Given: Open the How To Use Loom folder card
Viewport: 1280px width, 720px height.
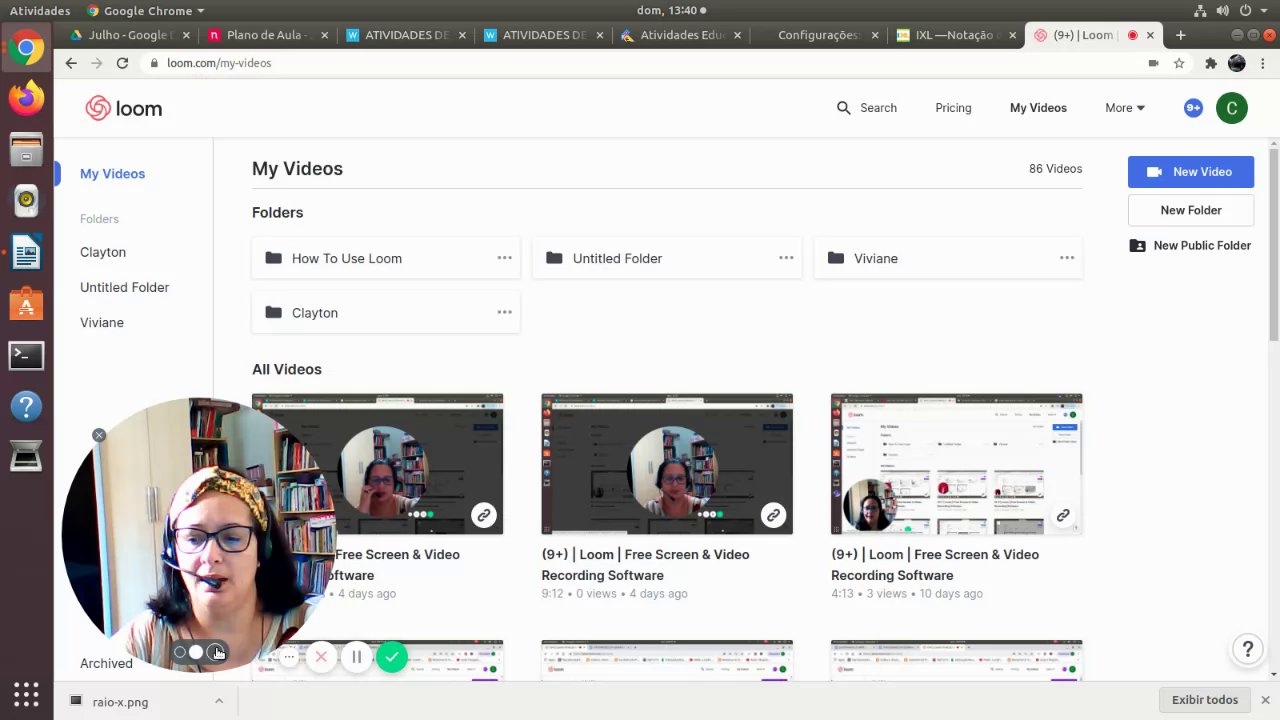Looking at the screenshot, I should point(386,258).
